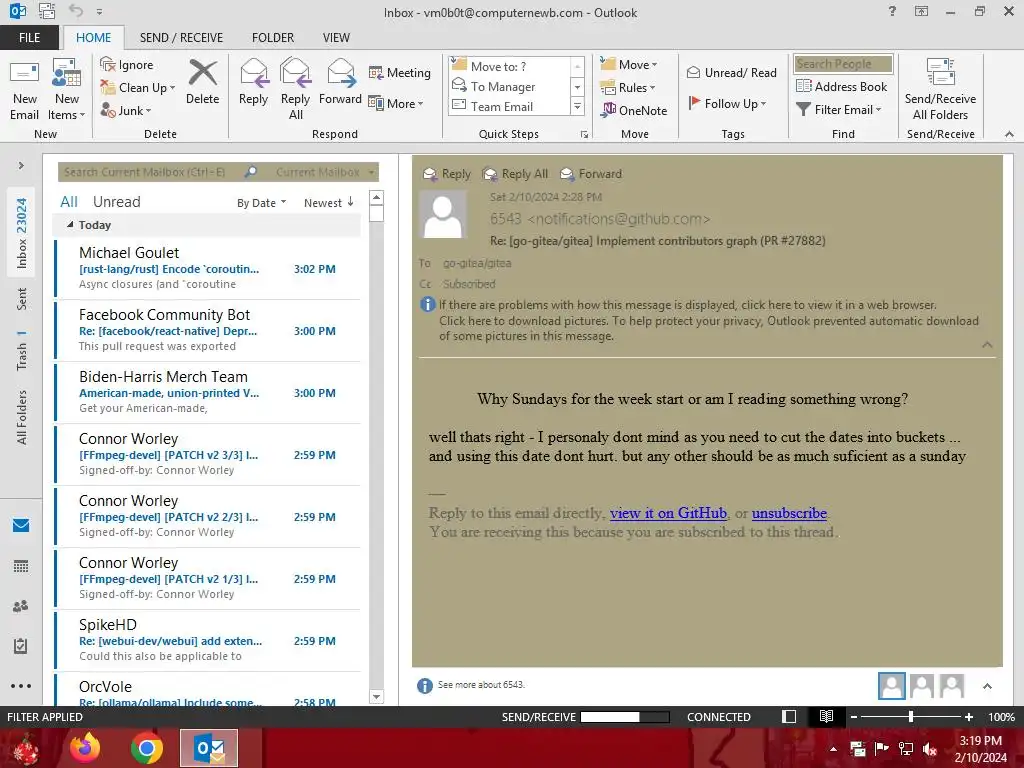Open the Current Mailbox scope dropdown
Image resolution: width=1024 pixels, height=768 pixels.
(324, 172)
